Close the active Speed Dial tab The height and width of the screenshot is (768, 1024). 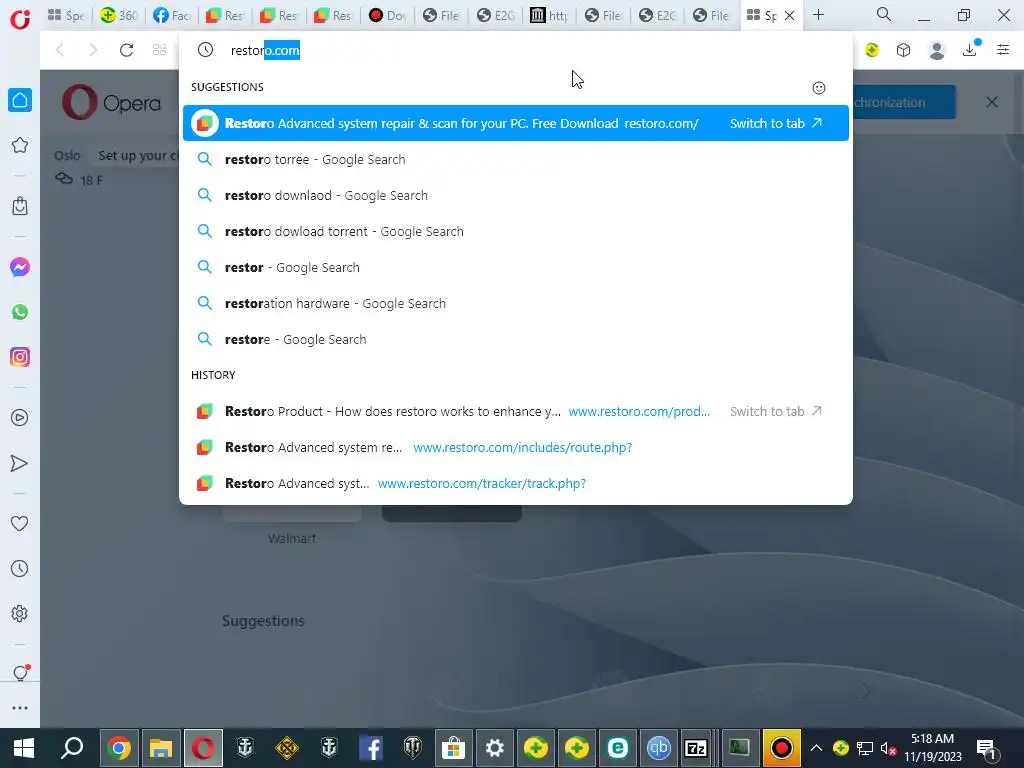click(790, 15)
